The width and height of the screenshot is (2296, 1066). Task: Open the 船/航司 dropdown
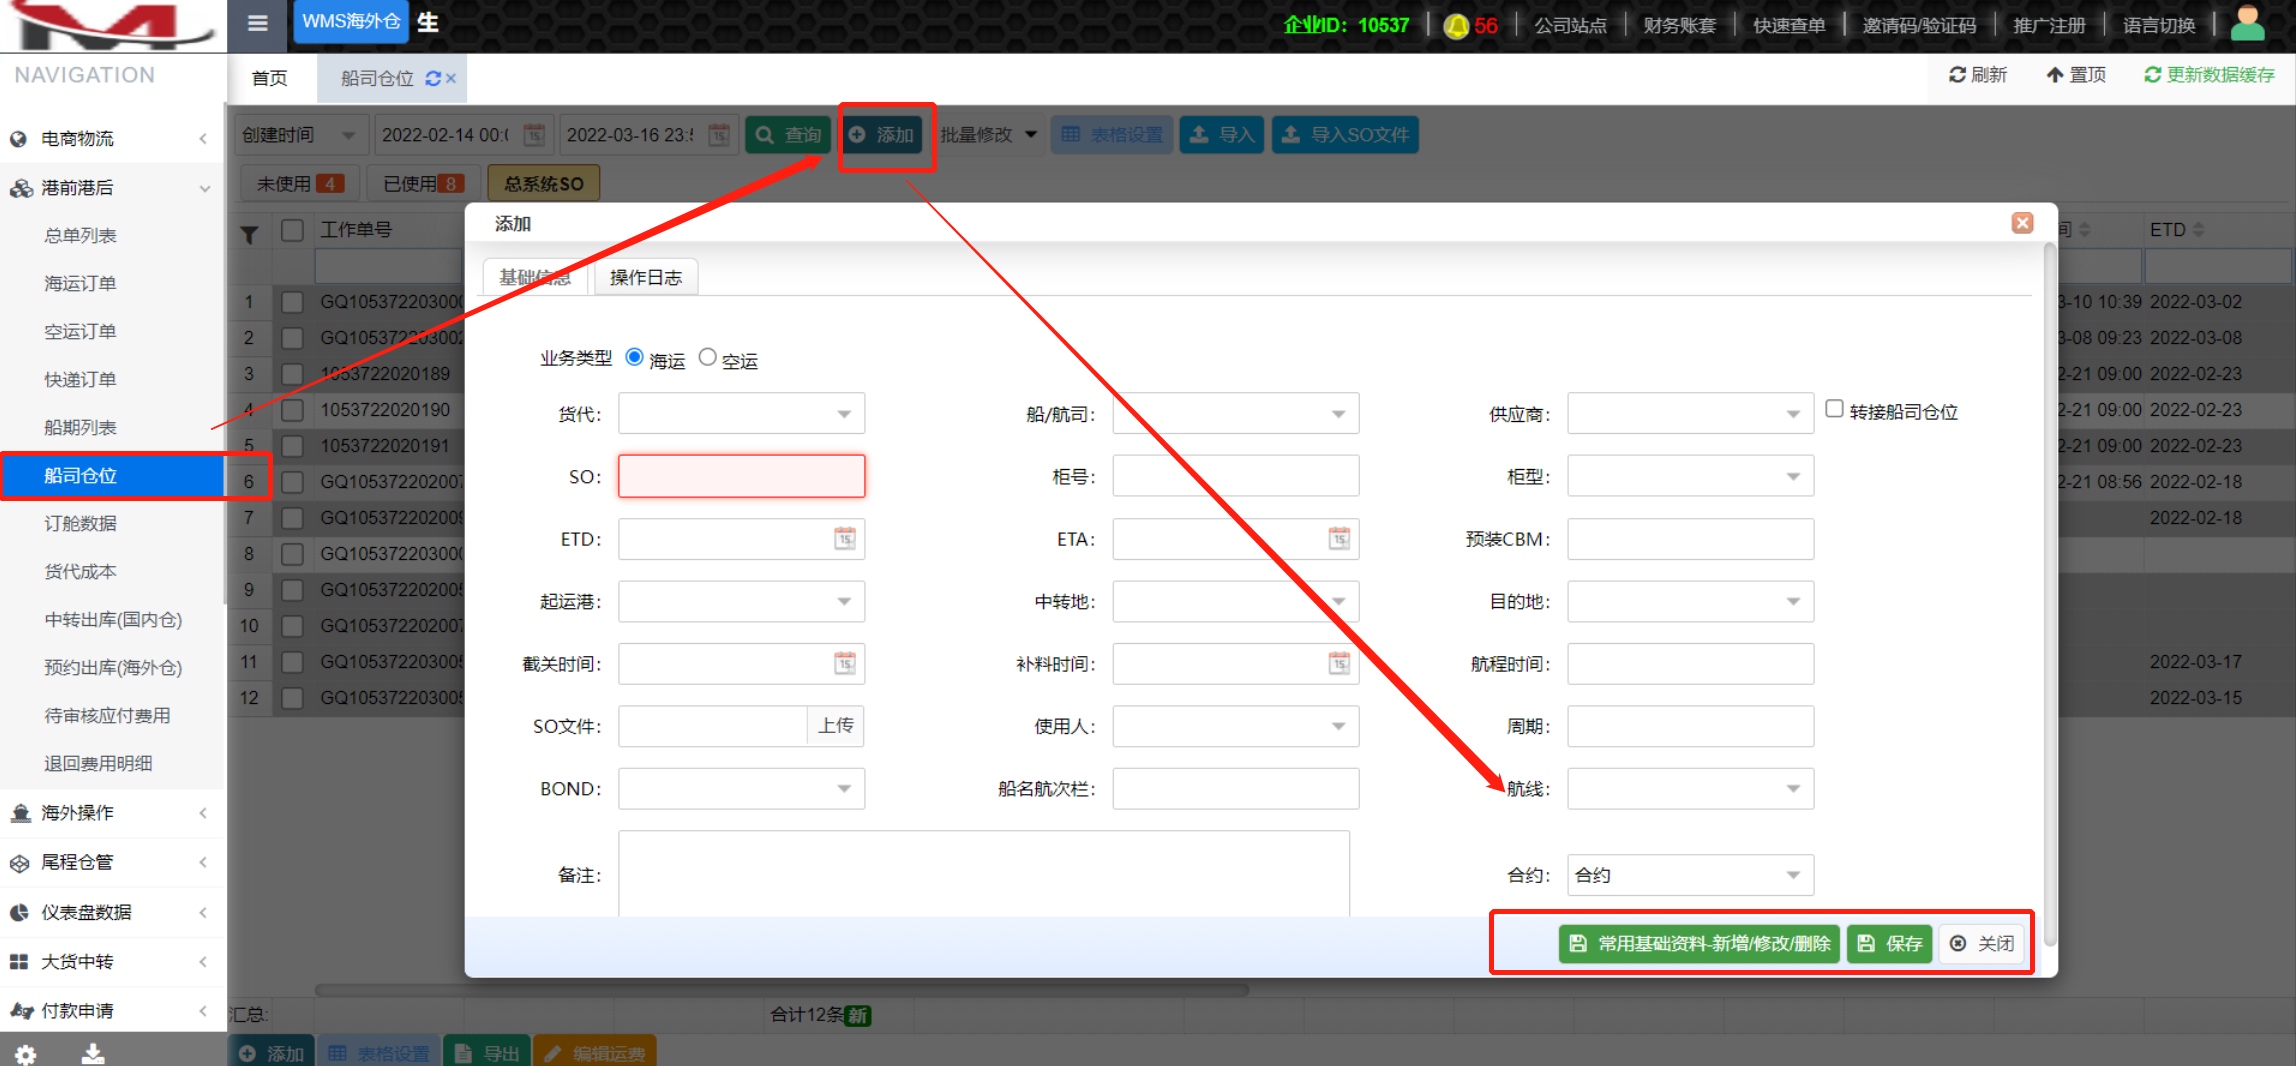1235,414
